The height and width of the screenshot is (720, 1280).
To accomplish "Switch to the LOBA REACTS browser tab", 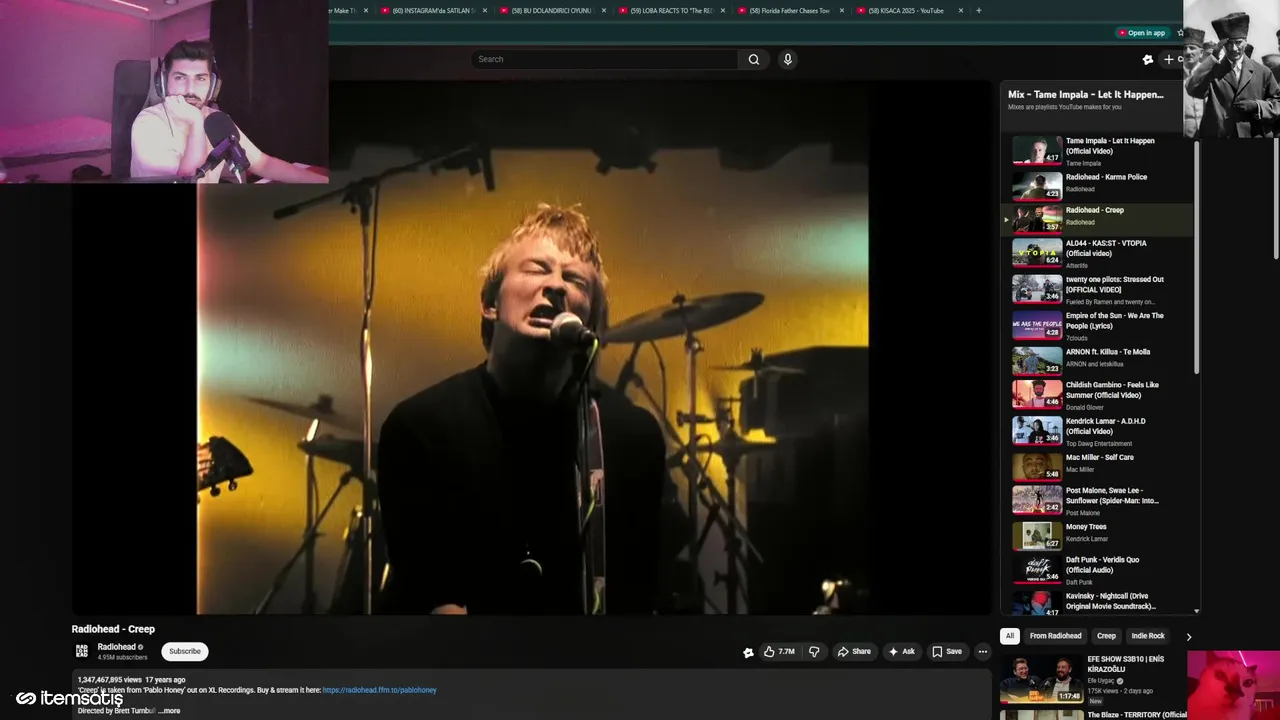I will pyautogui.click(x=671, y=10).
